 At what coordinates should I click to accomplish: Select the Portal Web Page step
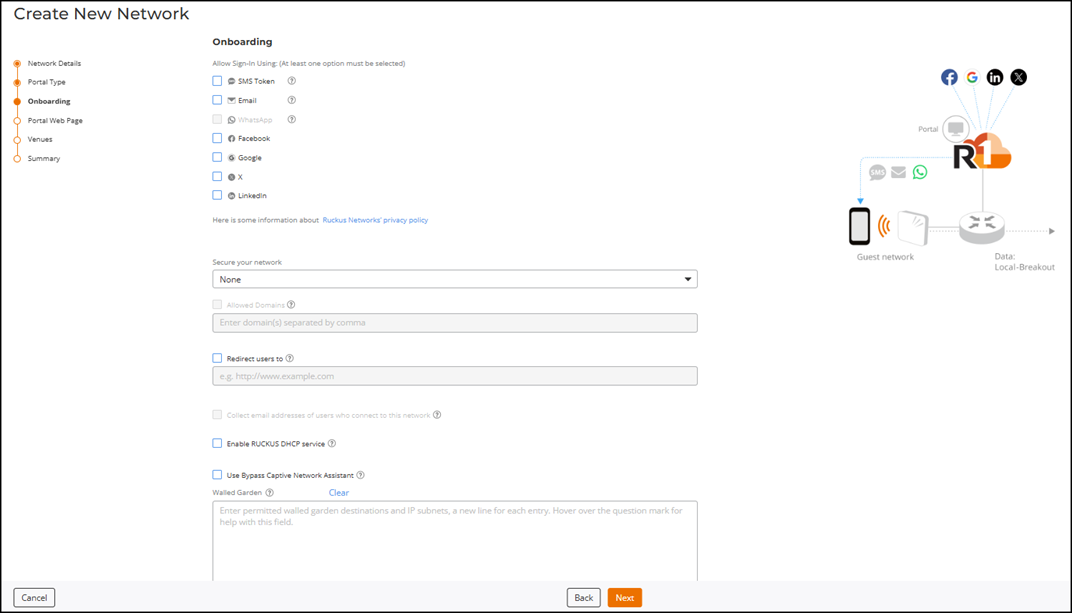click(x=55, y=120)
